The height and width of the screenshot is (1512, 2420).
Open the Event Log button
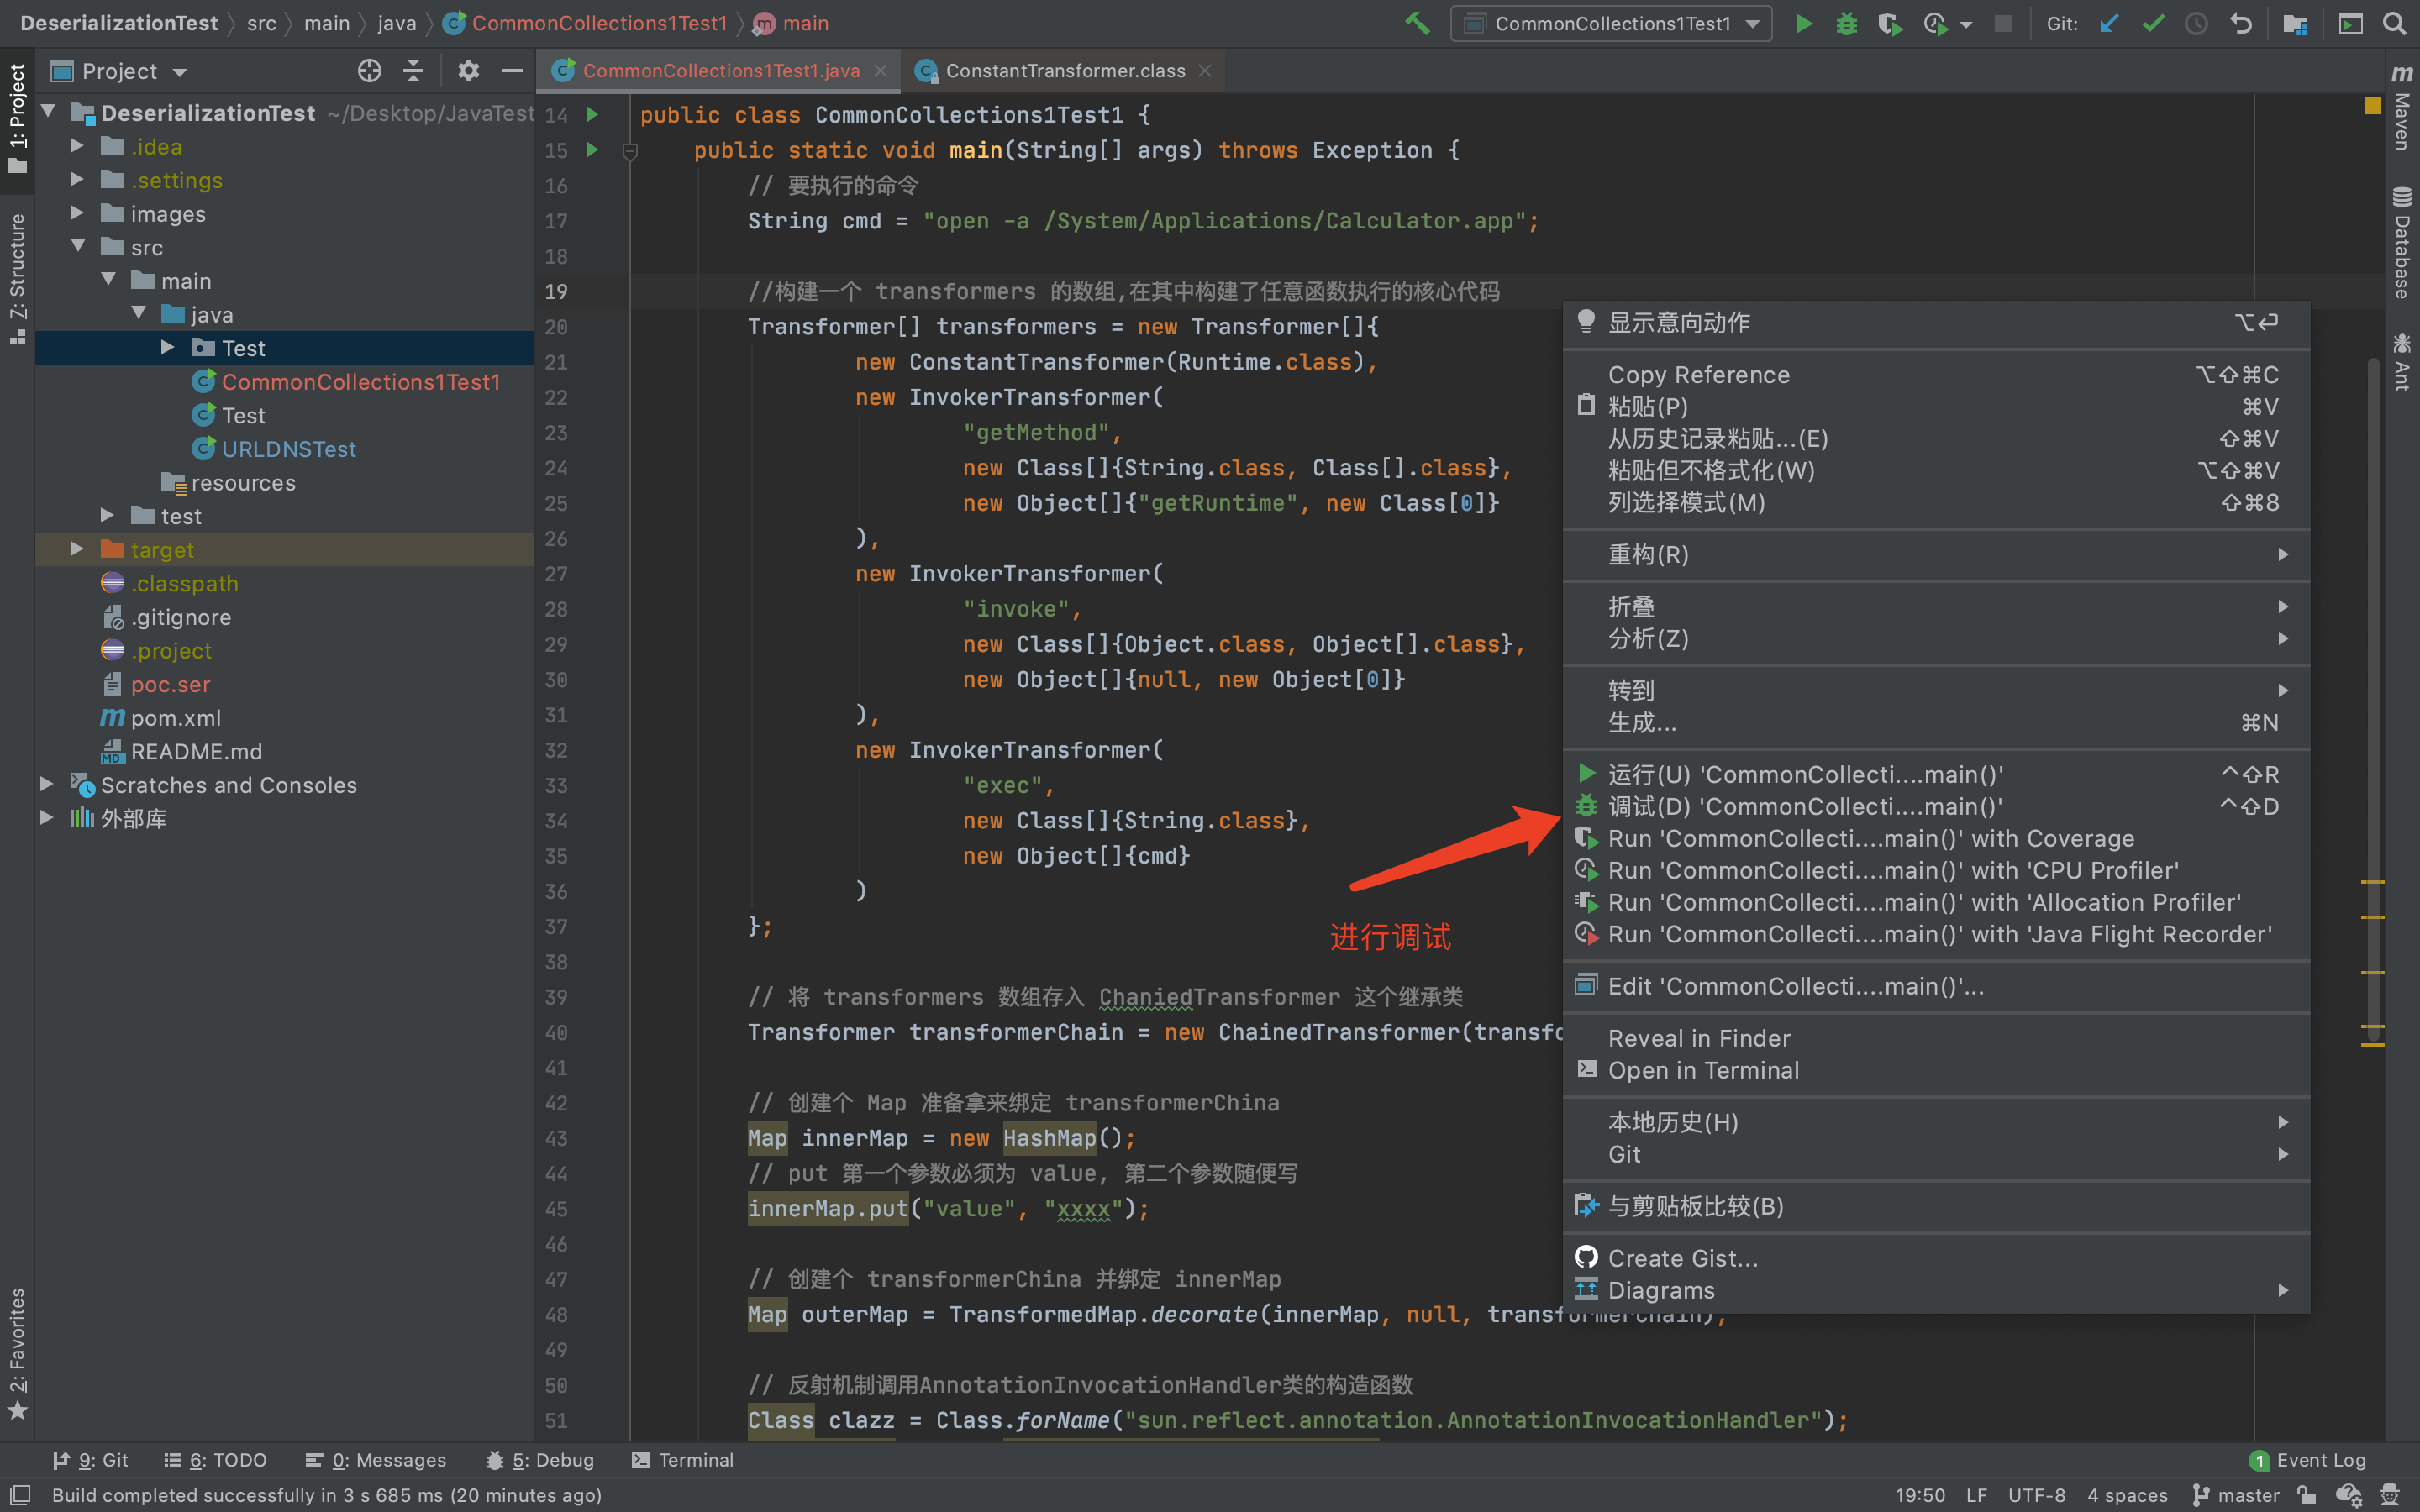pos(2308,1460)
